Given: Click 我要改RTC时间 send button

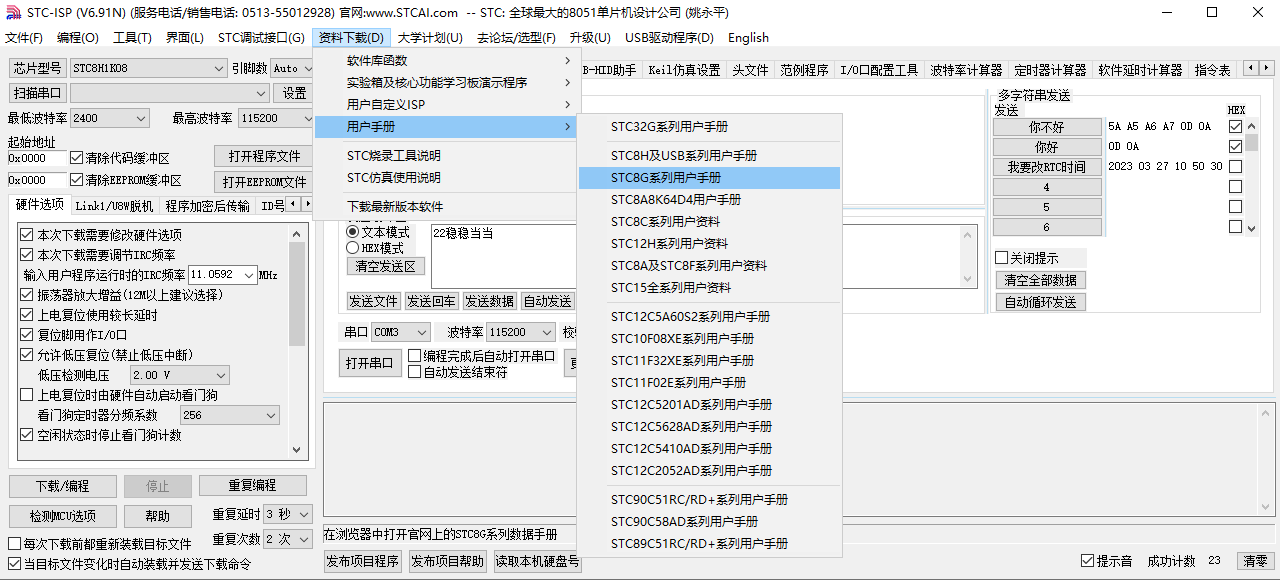Looking at the screenshot, I should (1046, 167).
